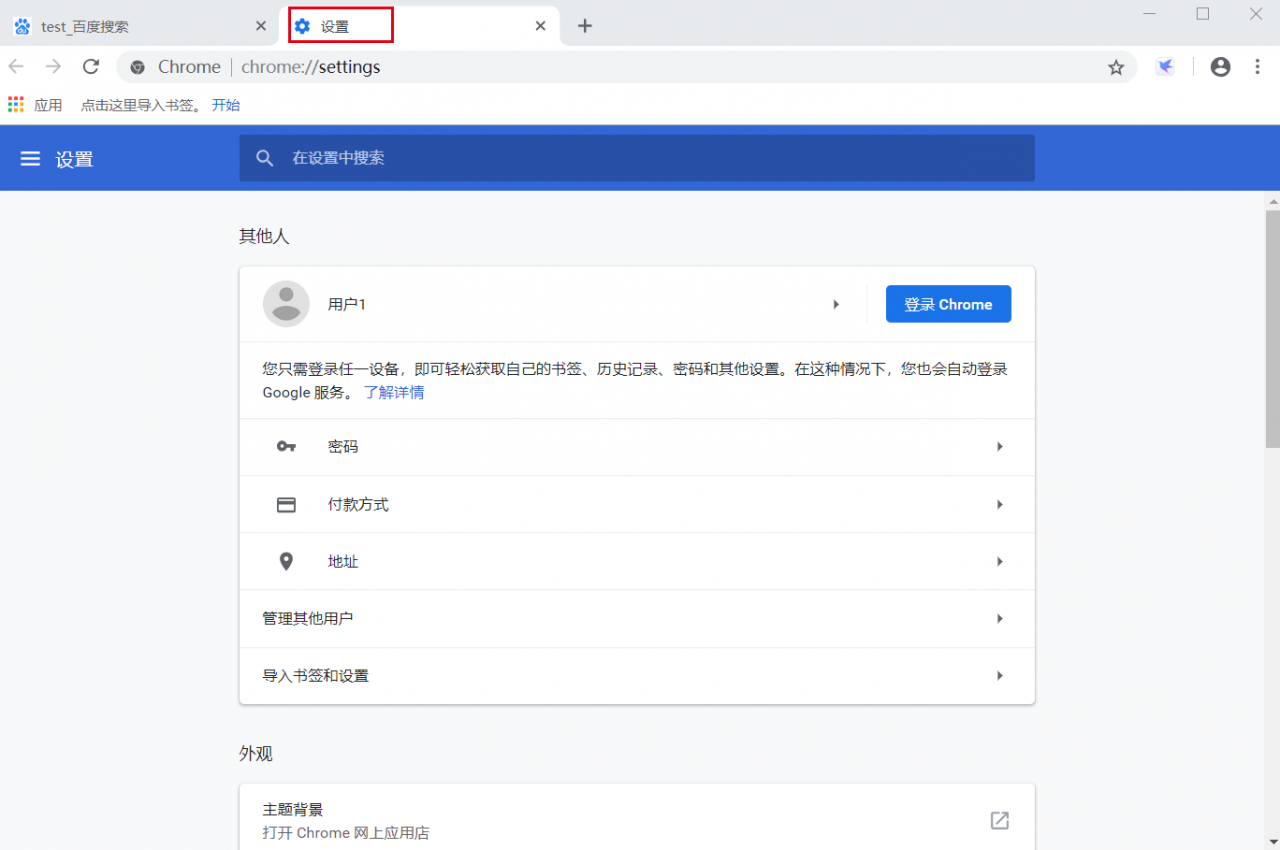Click the forward navigation arrow
The height and width of the screenshot is (850, 1280).
(53, 67)
